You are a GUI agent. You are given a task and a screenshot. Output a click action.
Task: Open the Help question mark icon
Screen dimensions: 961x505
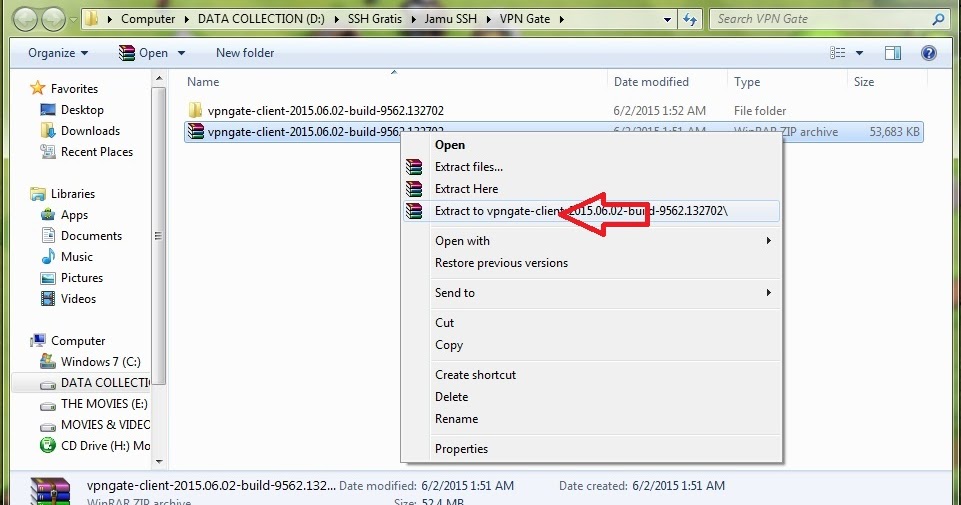929,53
